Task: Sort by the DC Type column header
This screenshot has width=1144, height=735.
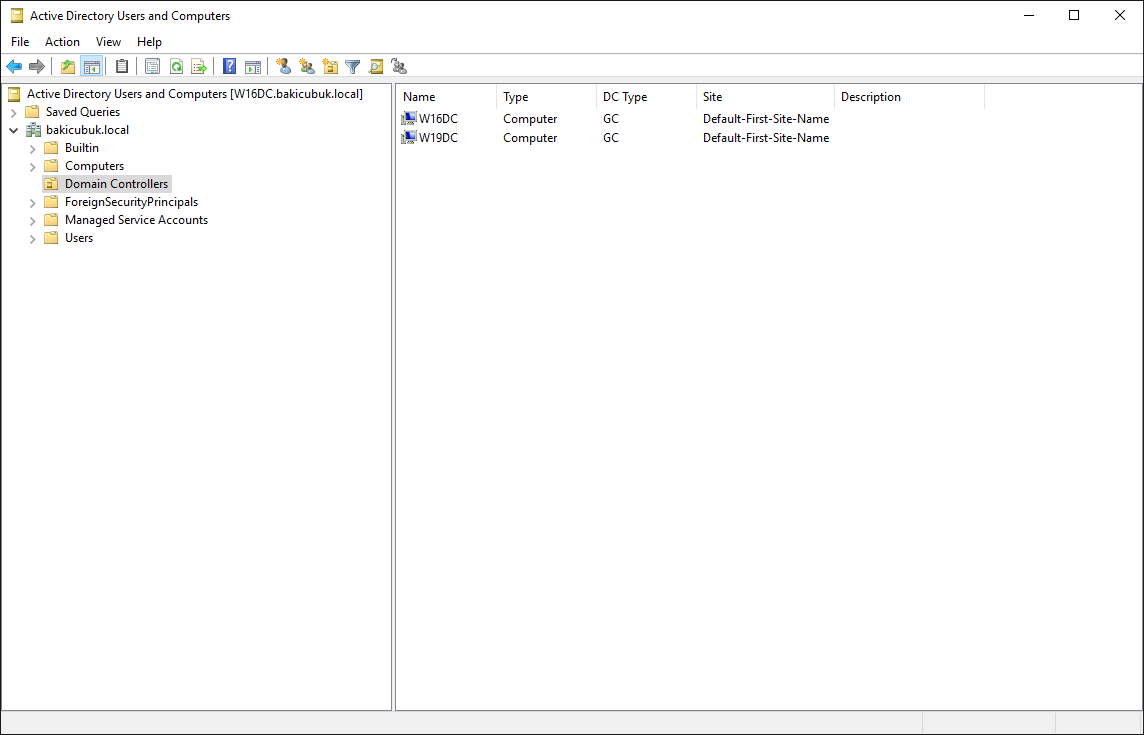Action: coord(646,97)
